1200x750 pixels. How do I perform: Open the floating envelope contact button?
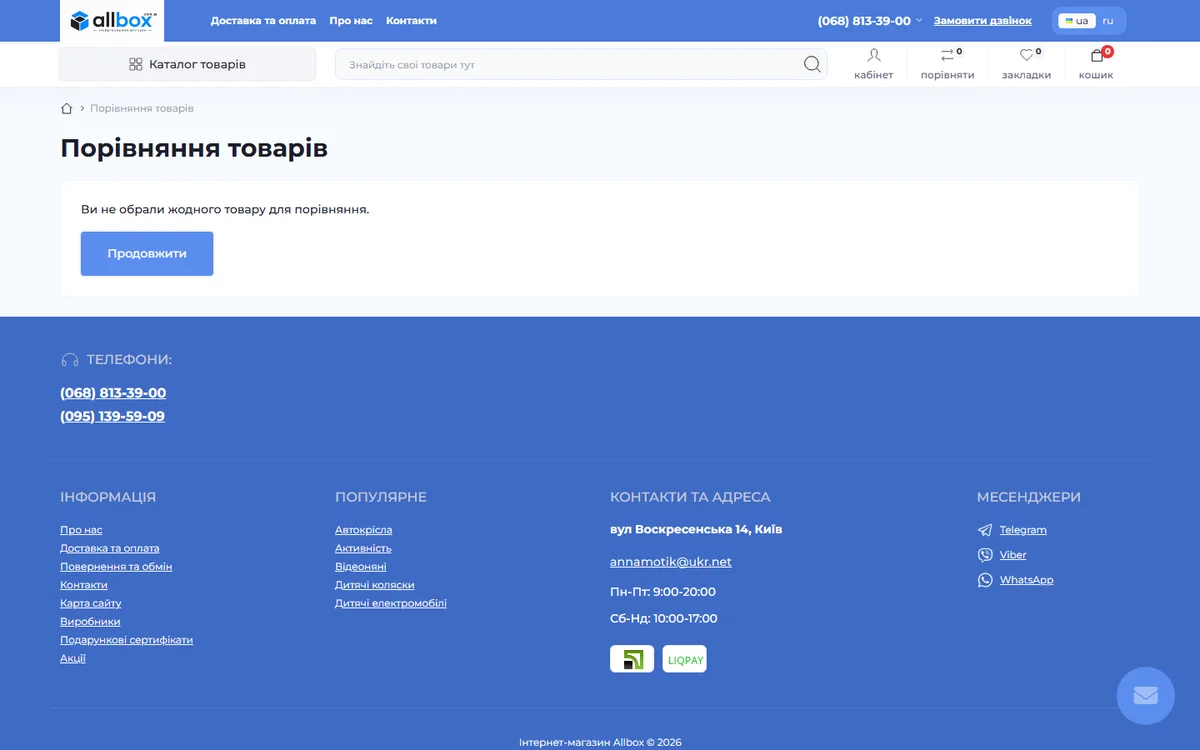pos(1146,695)
